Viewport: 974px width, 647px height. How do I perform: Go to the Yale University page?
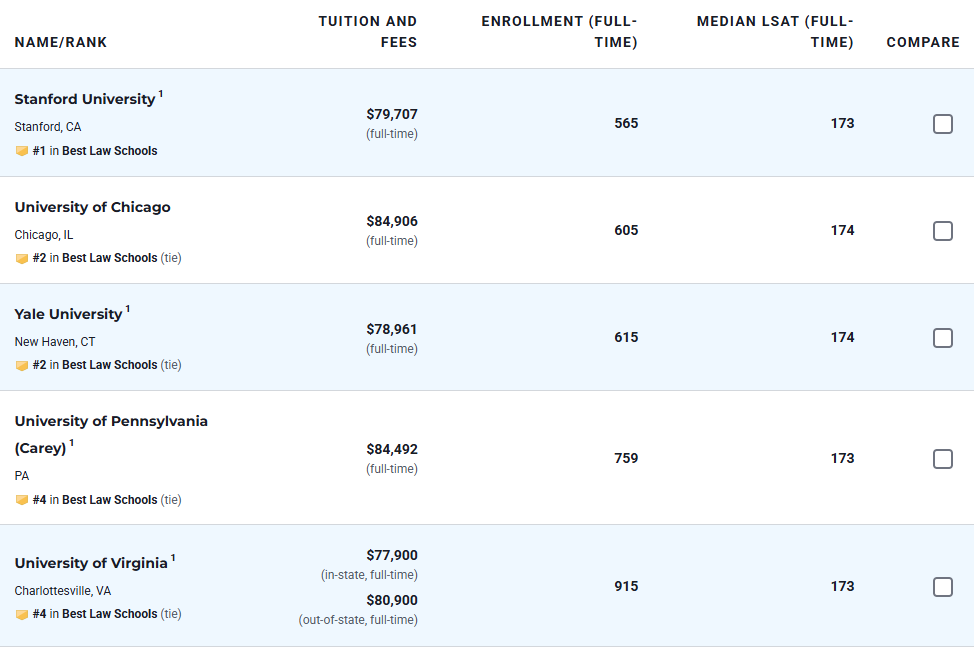point(68,314)
